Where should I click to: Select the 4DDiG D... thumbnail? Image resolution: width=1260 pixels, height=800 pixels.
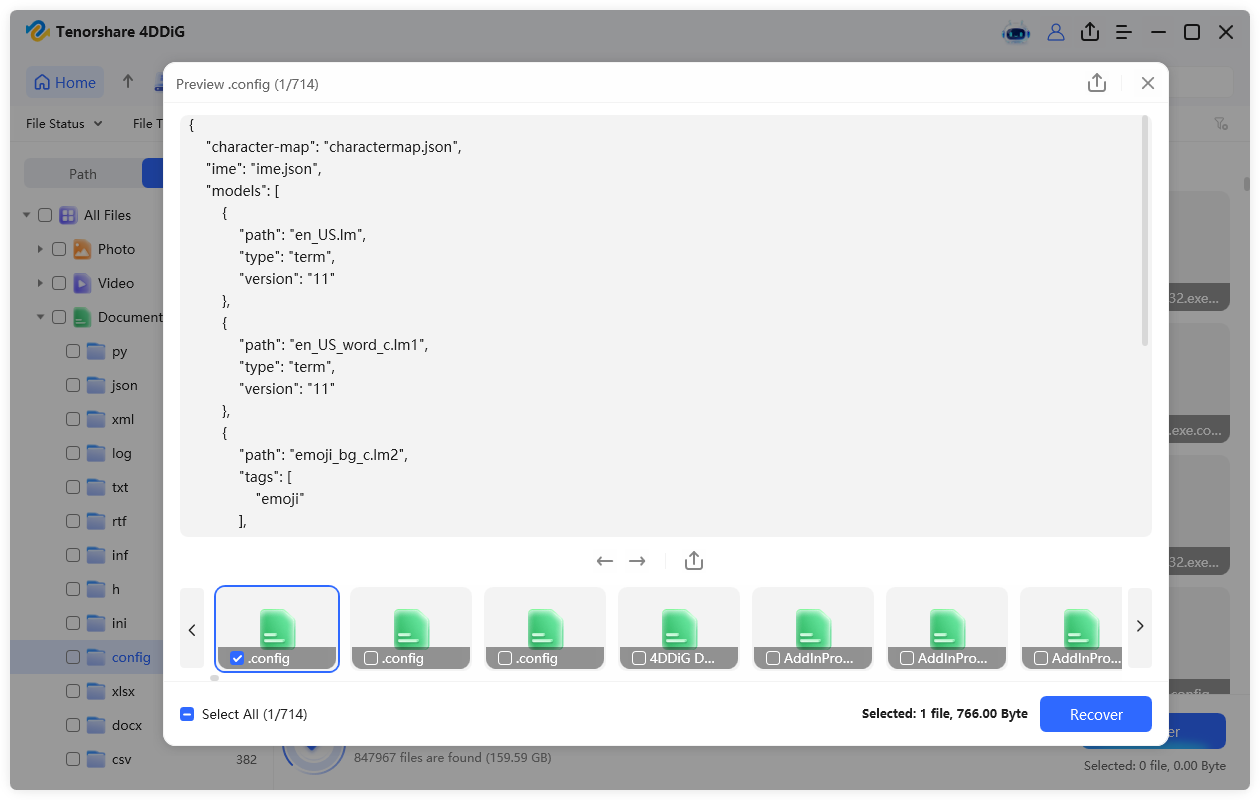679,628
